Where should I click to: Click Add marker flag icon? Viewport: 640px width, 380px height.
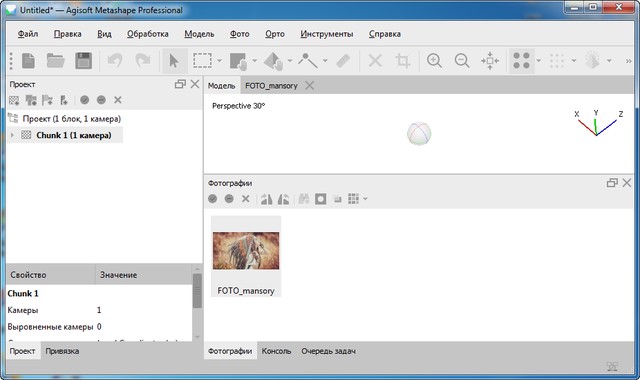[x=47, y=100]
